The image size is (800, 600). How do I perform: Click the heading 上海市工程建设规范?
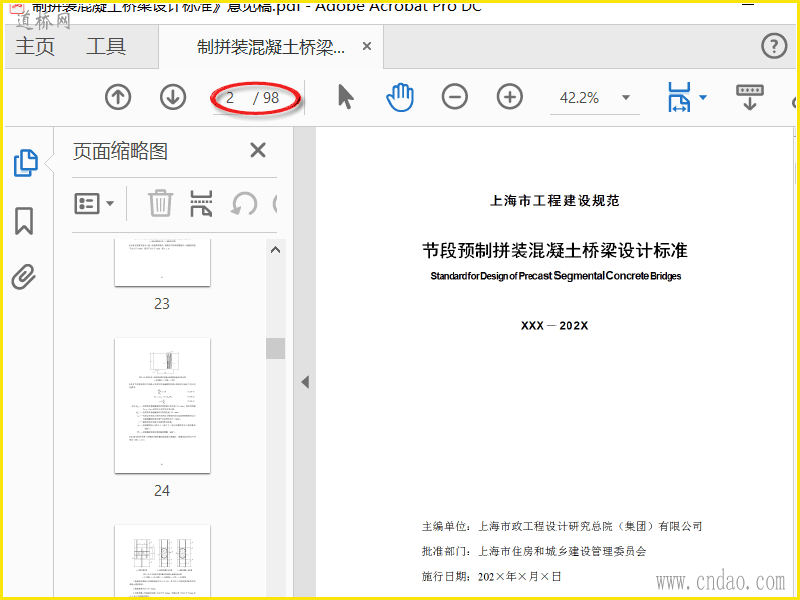tap(555, 201)
